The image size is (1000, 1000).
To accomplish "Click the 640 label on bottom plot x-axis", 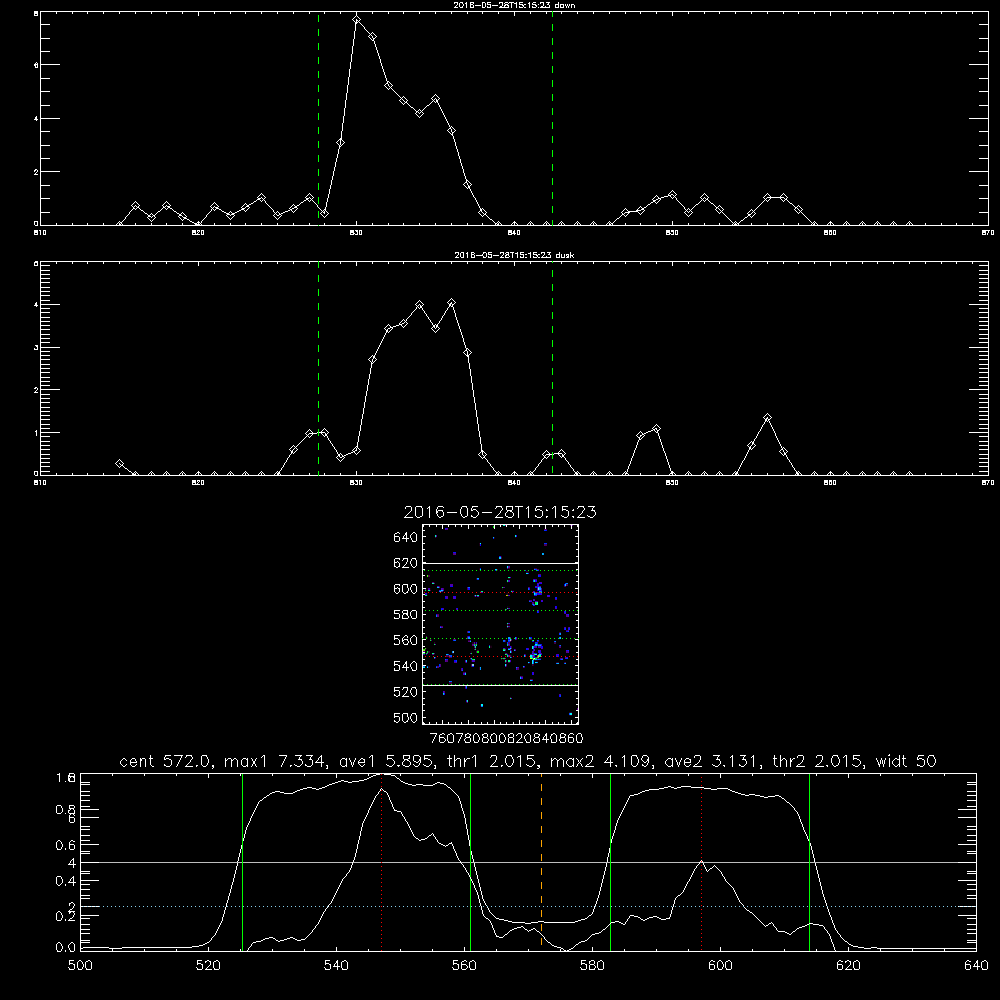I will (976, 966).
